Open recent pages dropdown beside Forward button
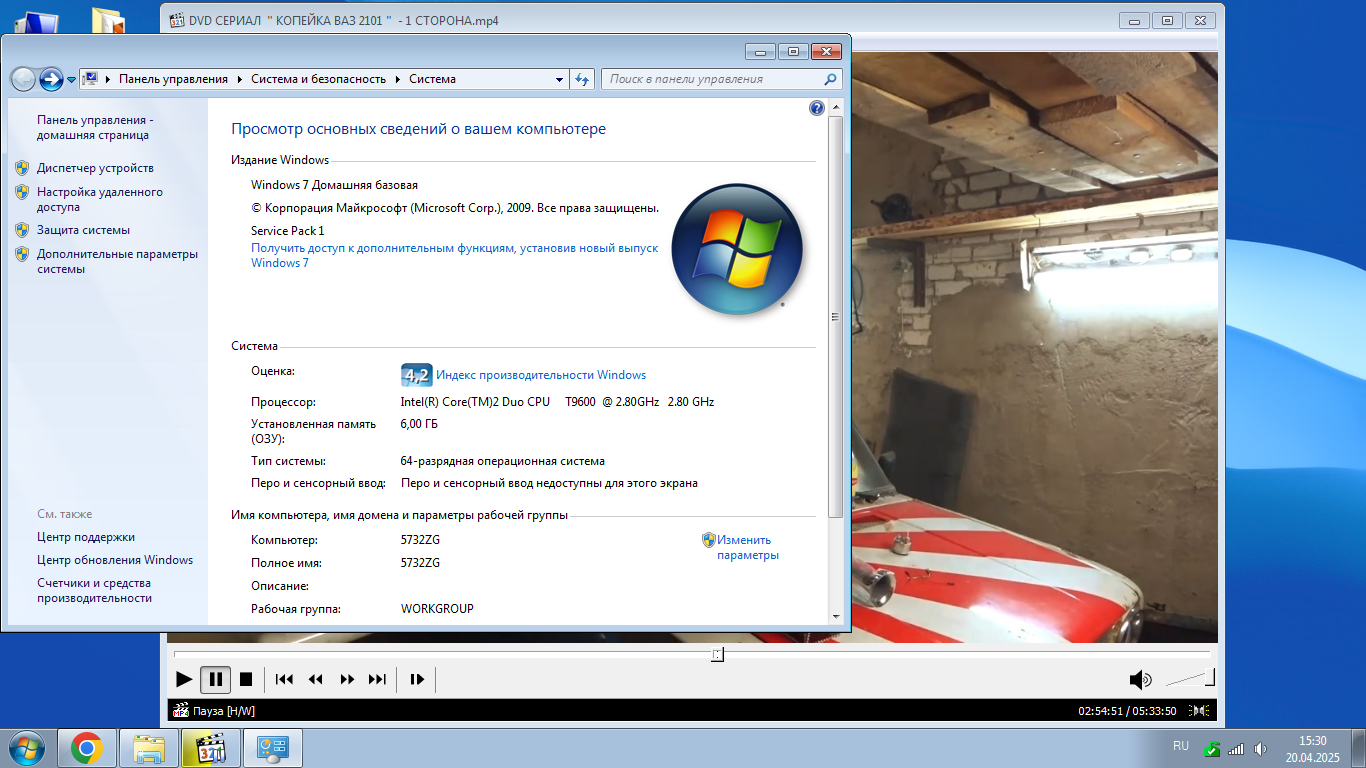The image size is (1366, 768). 71,80
